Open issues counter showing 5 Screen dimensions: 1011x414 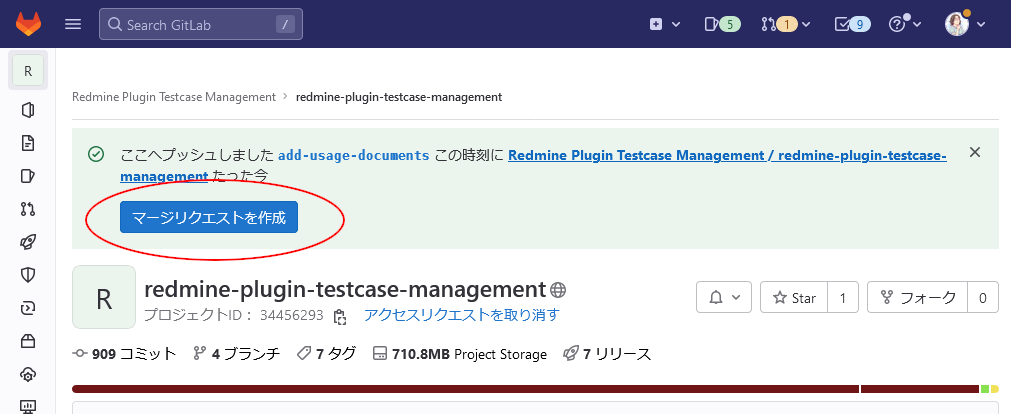pos(722,25)
